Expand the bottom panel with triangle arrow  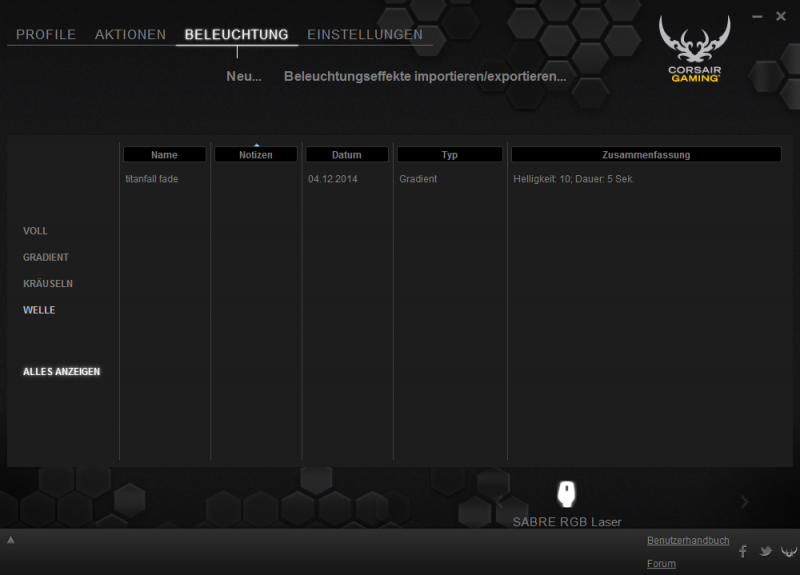click(x=11, y=540)
